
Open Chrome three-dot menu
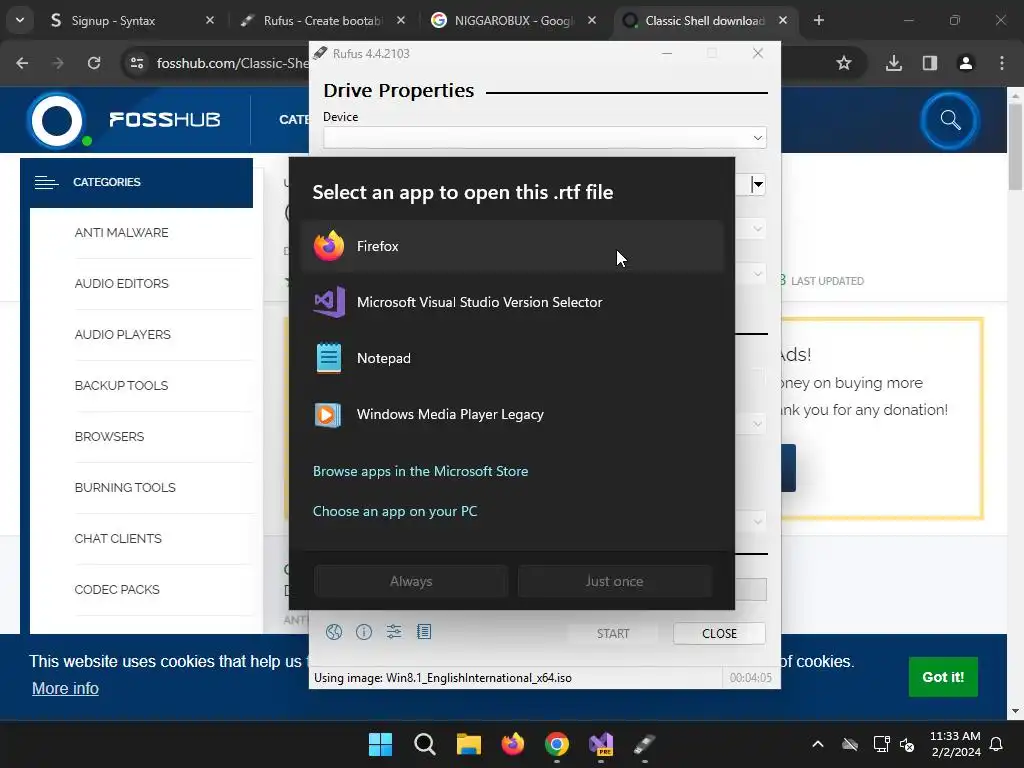[x=1002, y=63]
